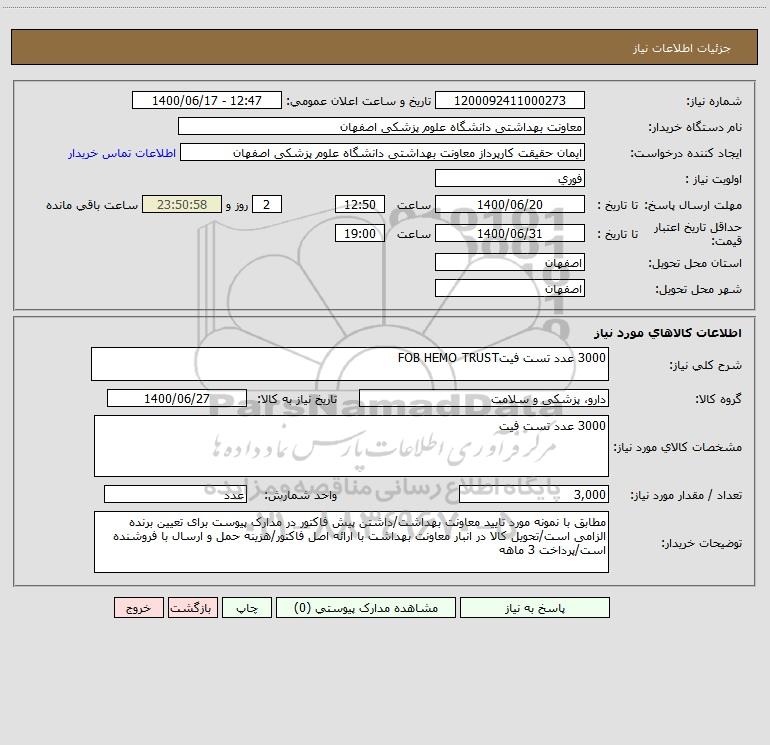
Task: Click the buyer notes text area
Action: click(x=351, y=542)
